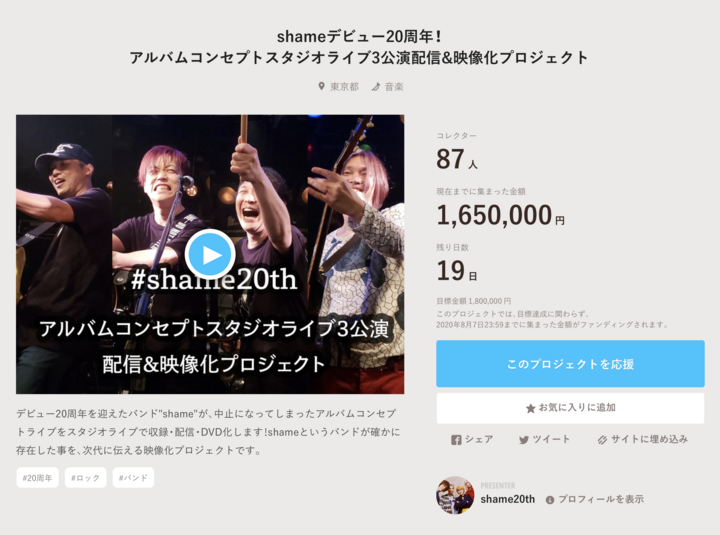Click the シェア share link
The height and width of the screenshot is (535, 720).
[x=479, y=439]
